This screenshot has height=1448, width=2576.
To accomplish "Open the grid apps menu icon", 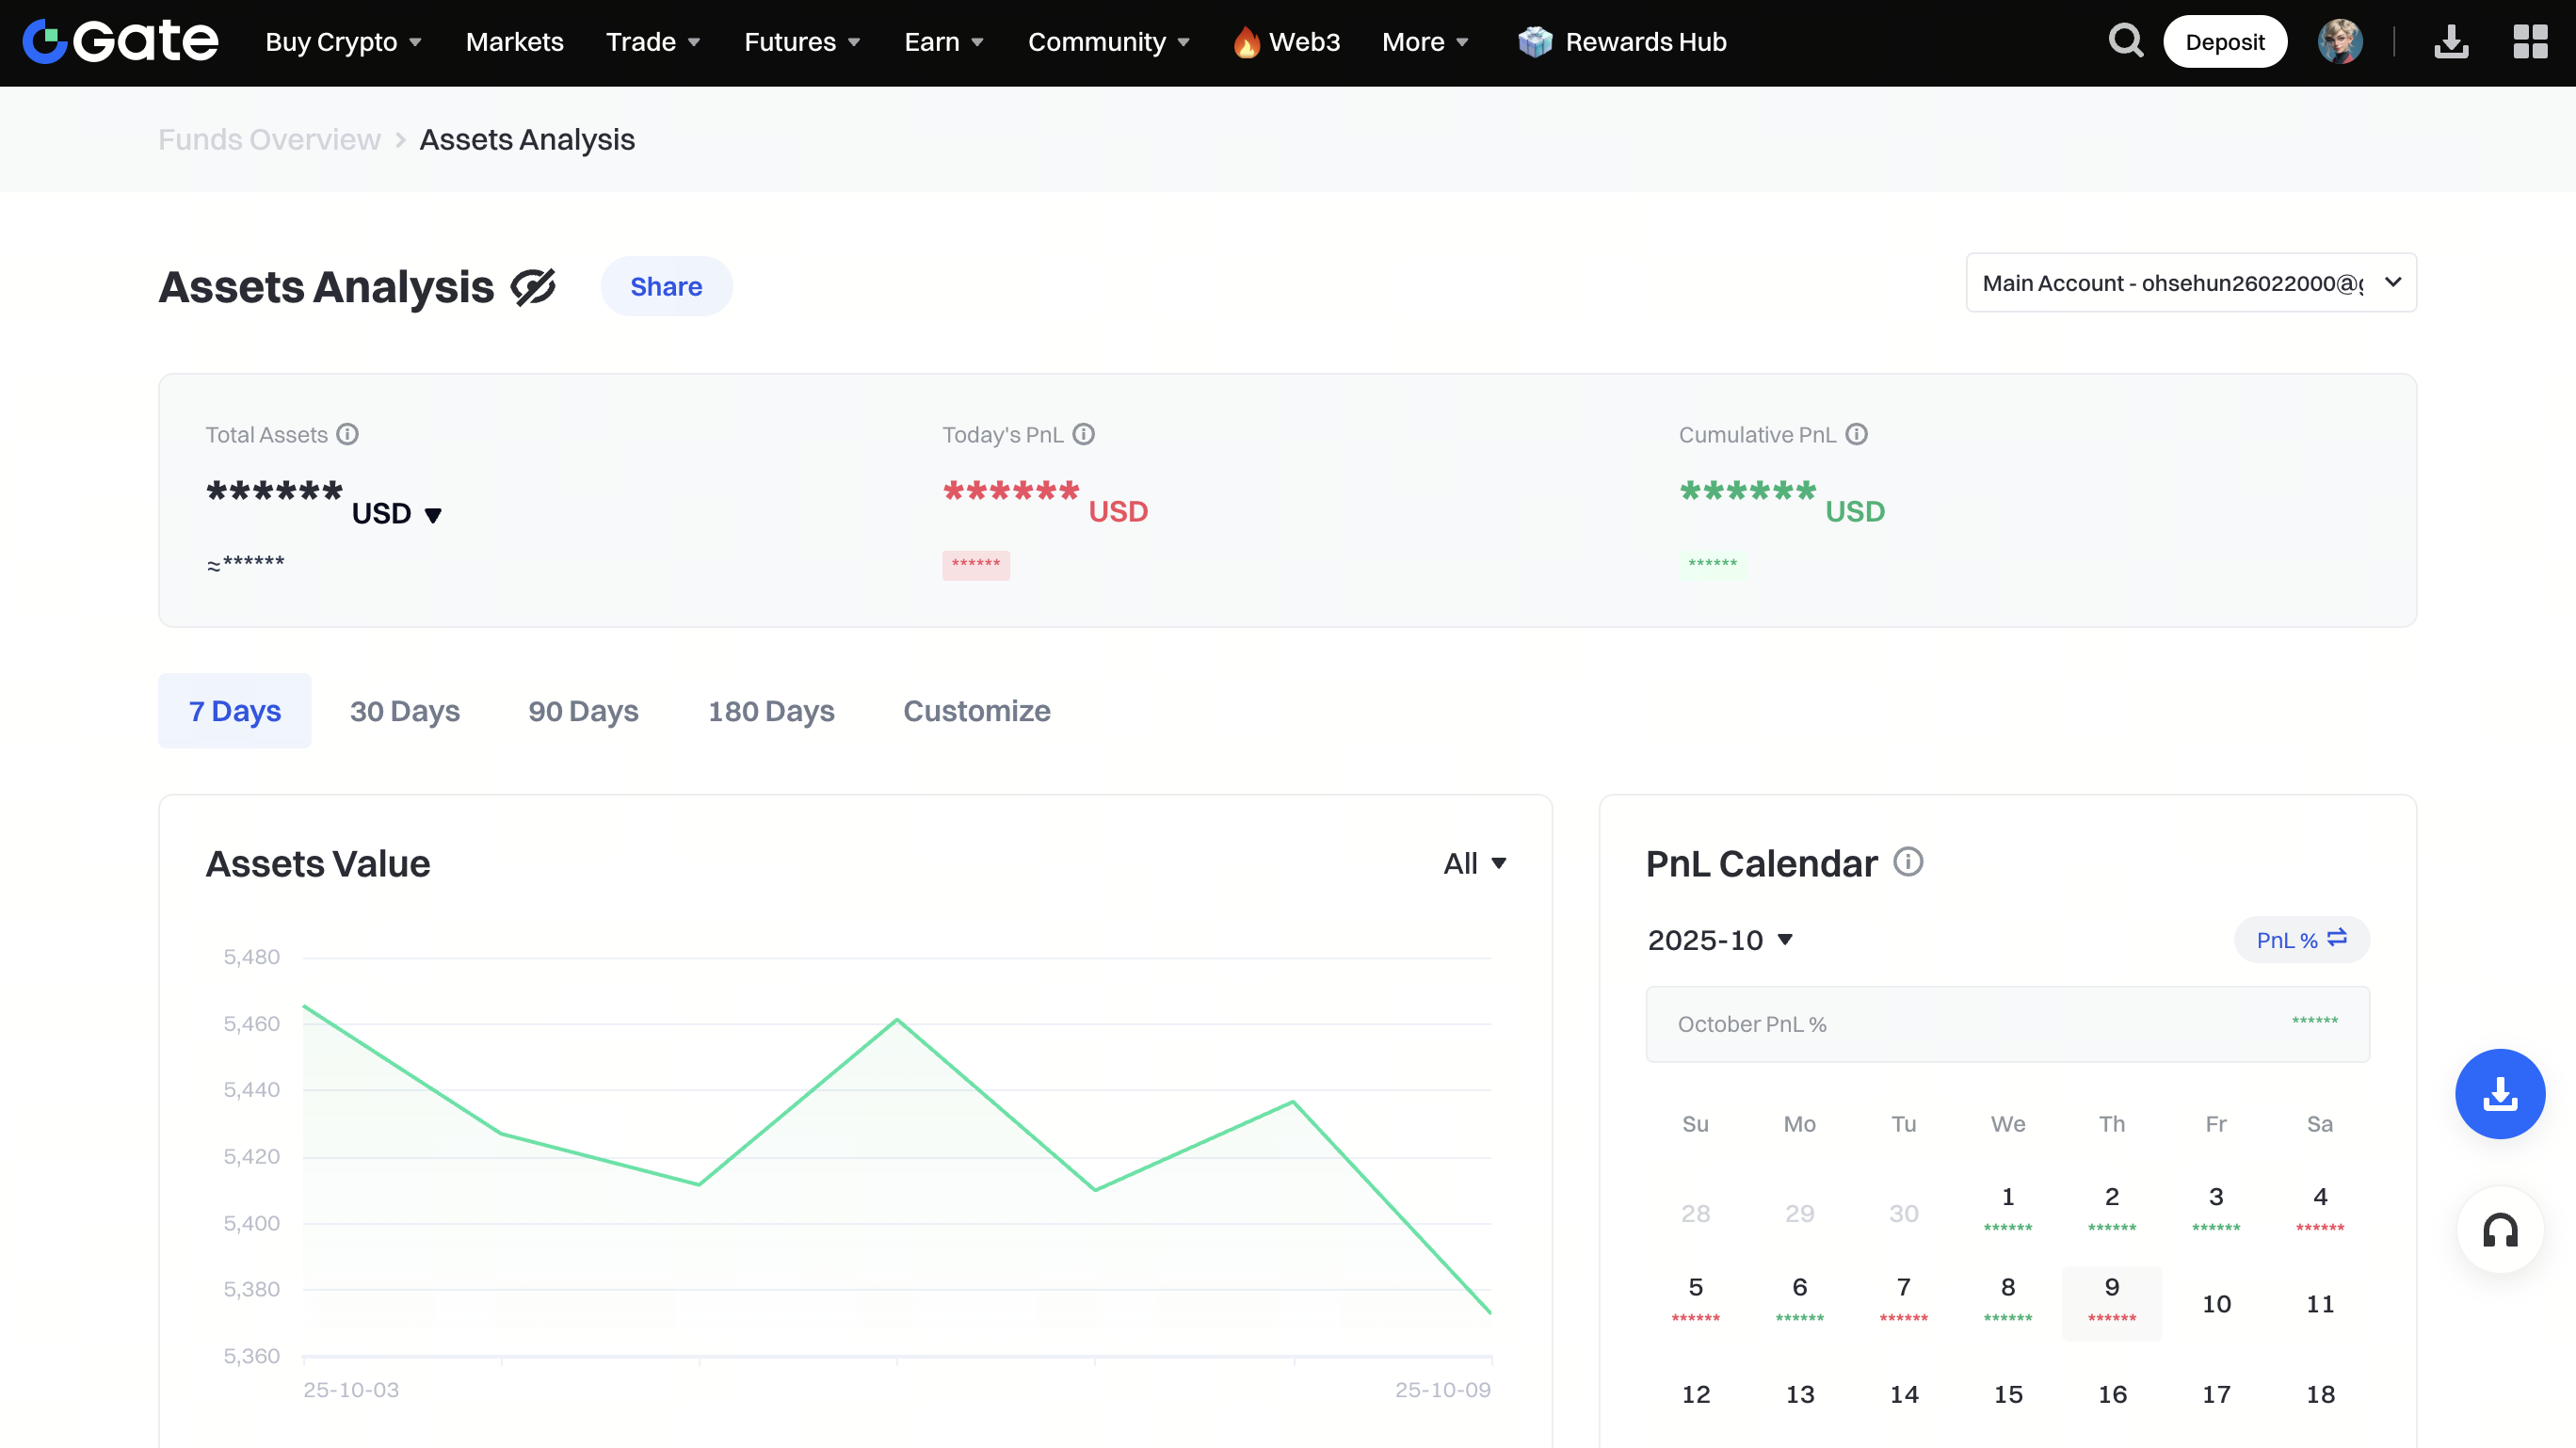I will [2530, 41].
